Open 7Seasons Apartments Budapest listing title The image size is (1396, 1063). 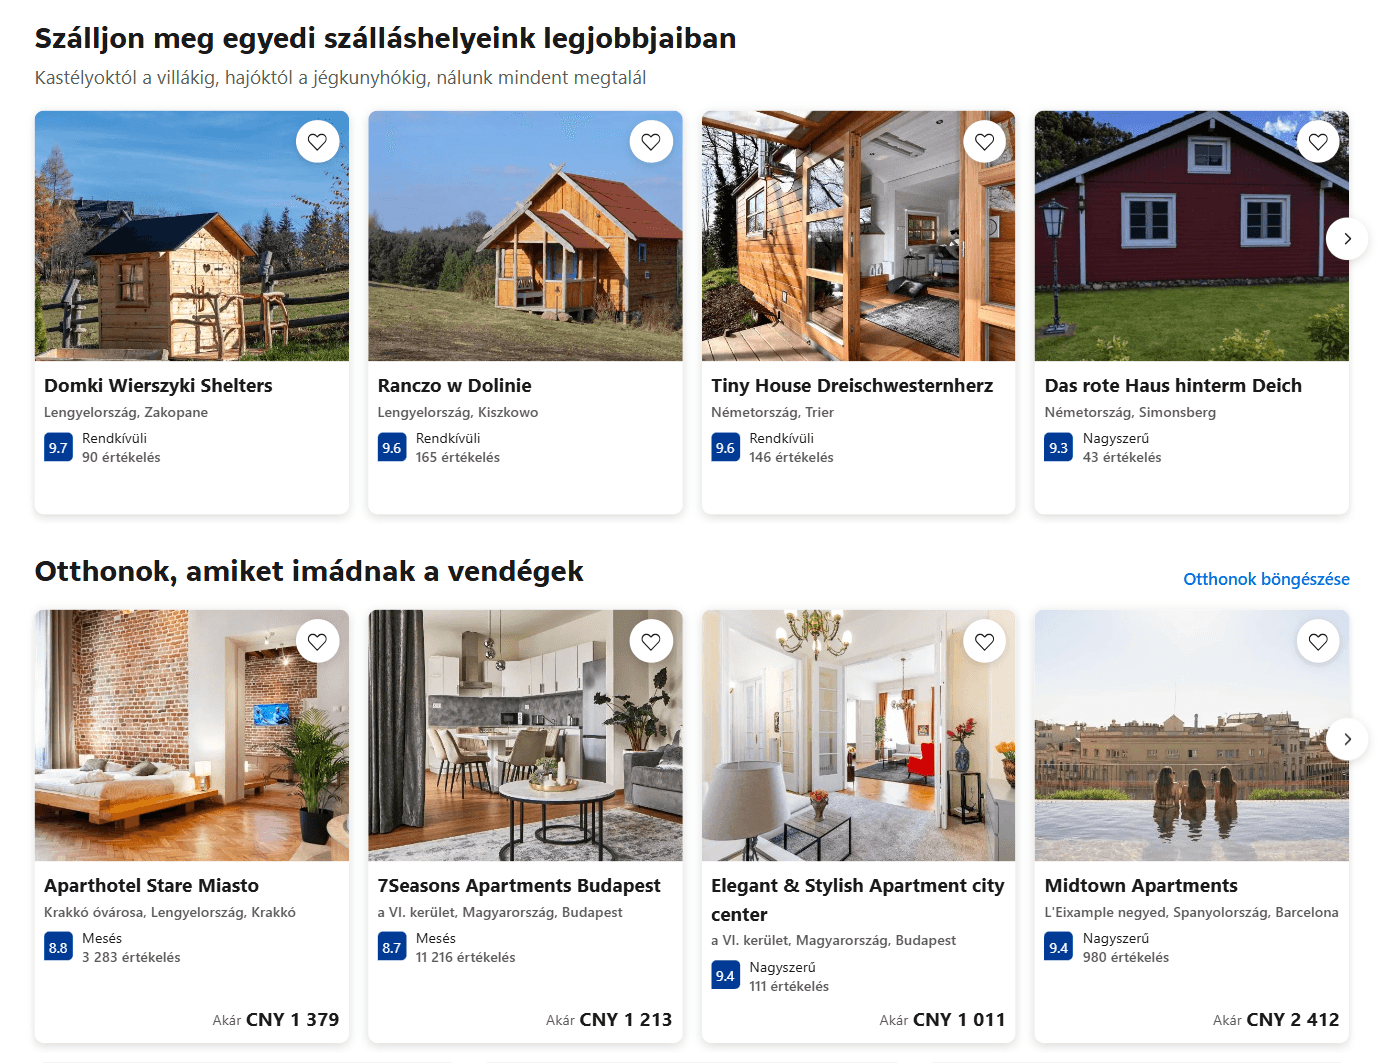click(519, 886)
